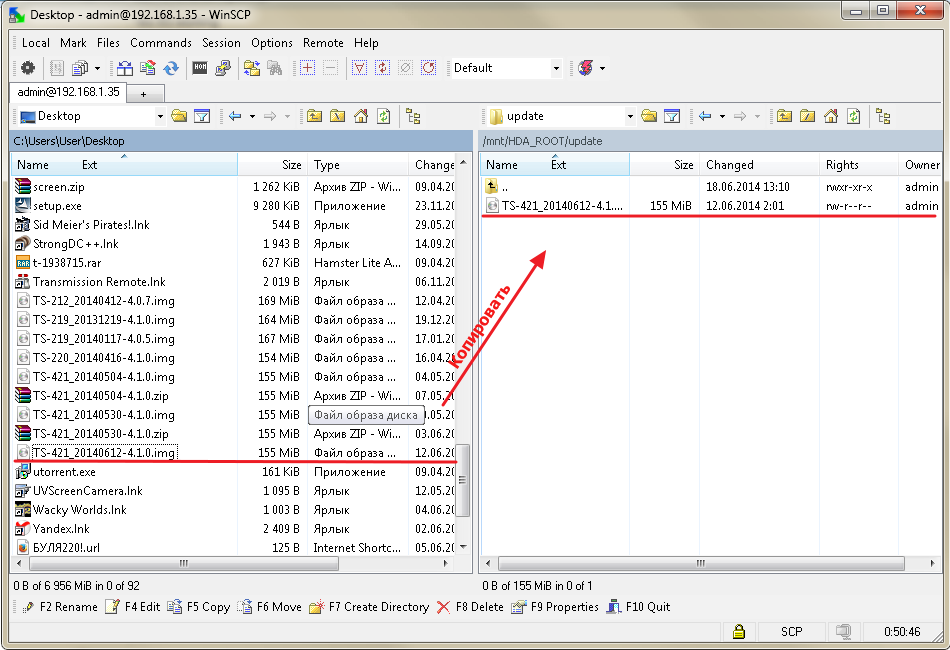
Task: Click local panel vertical scrollbar thumb
Action: (x=462, y=480)
